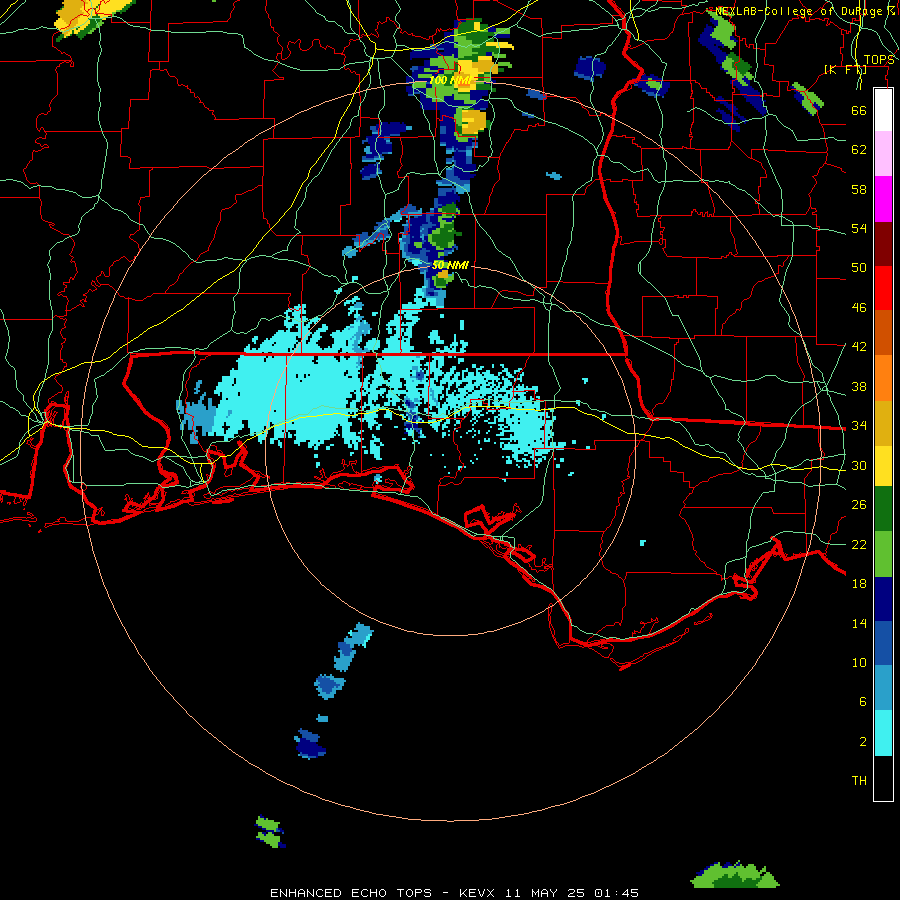The height and width of the screenshot is (900, 900).
Task: Click the "11 MAY 25" date in the caption
Action: 545,893
